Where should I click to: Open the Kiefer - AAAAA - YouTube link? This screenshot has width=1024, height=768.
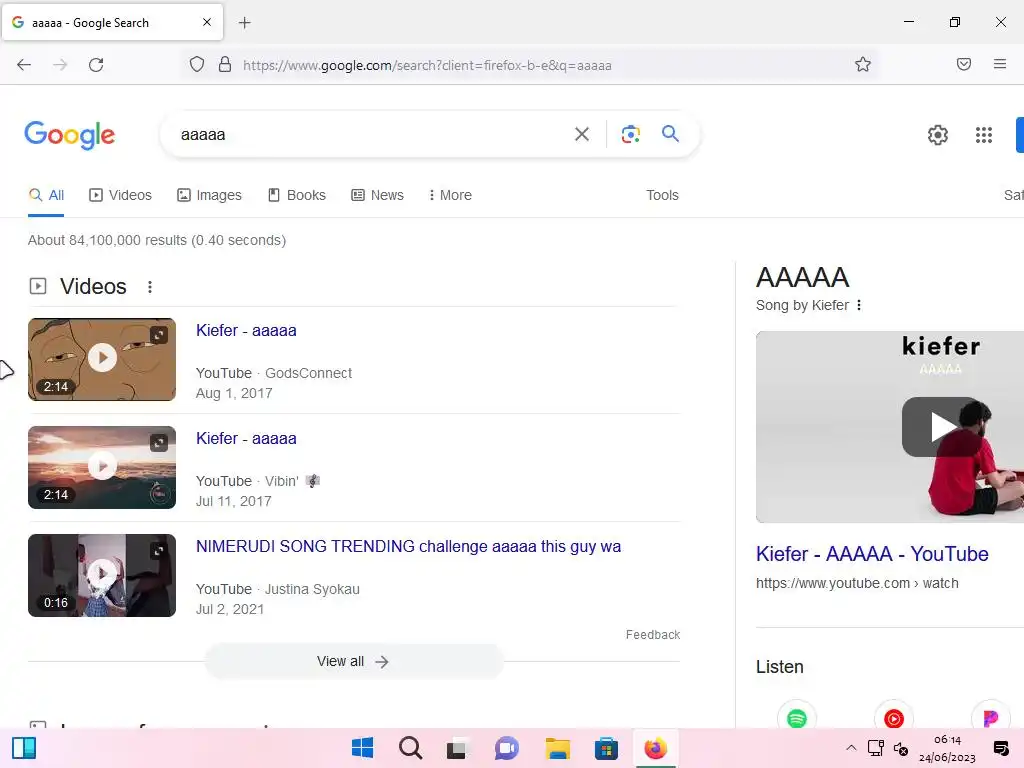(x=872, y=554)
